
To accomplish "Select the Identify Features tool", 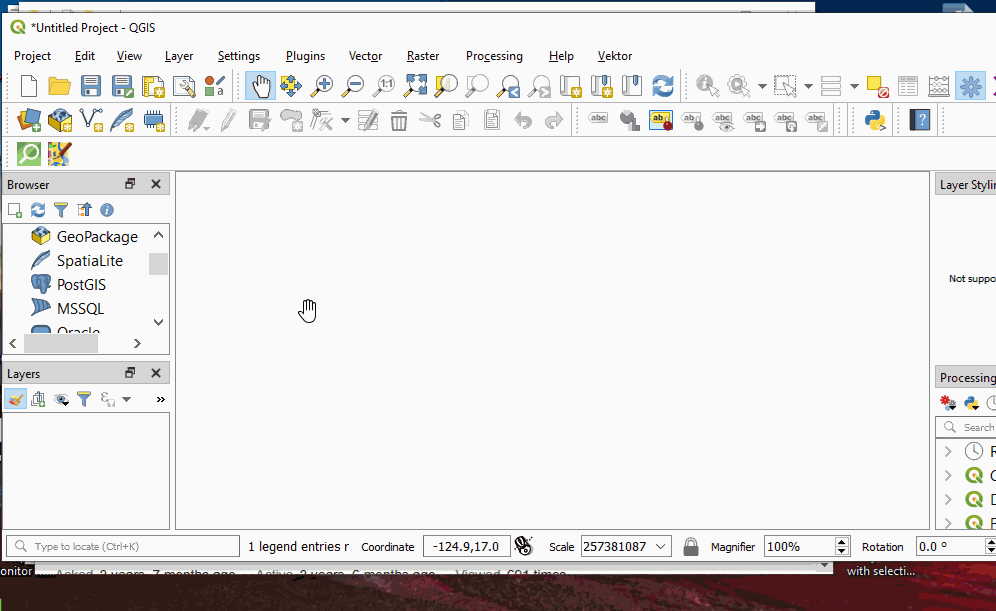I will (707, 86).
